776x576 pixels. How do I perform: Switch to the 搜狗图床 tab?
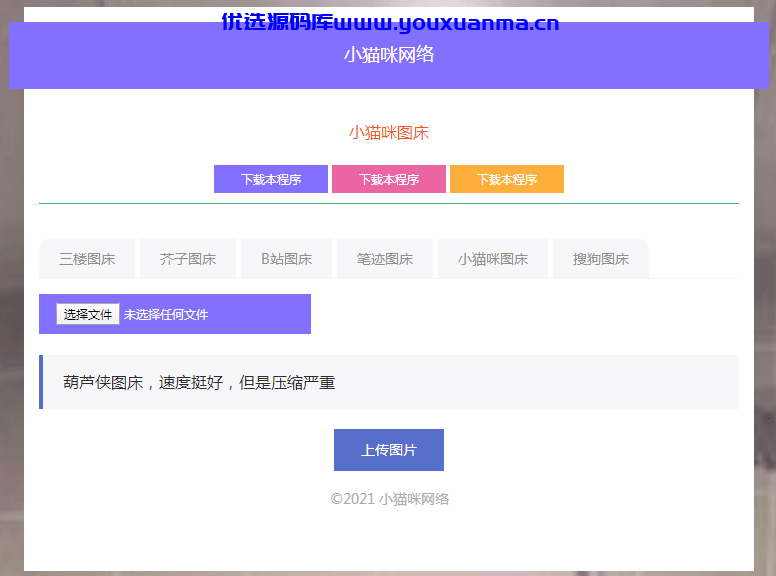(601, 259)
